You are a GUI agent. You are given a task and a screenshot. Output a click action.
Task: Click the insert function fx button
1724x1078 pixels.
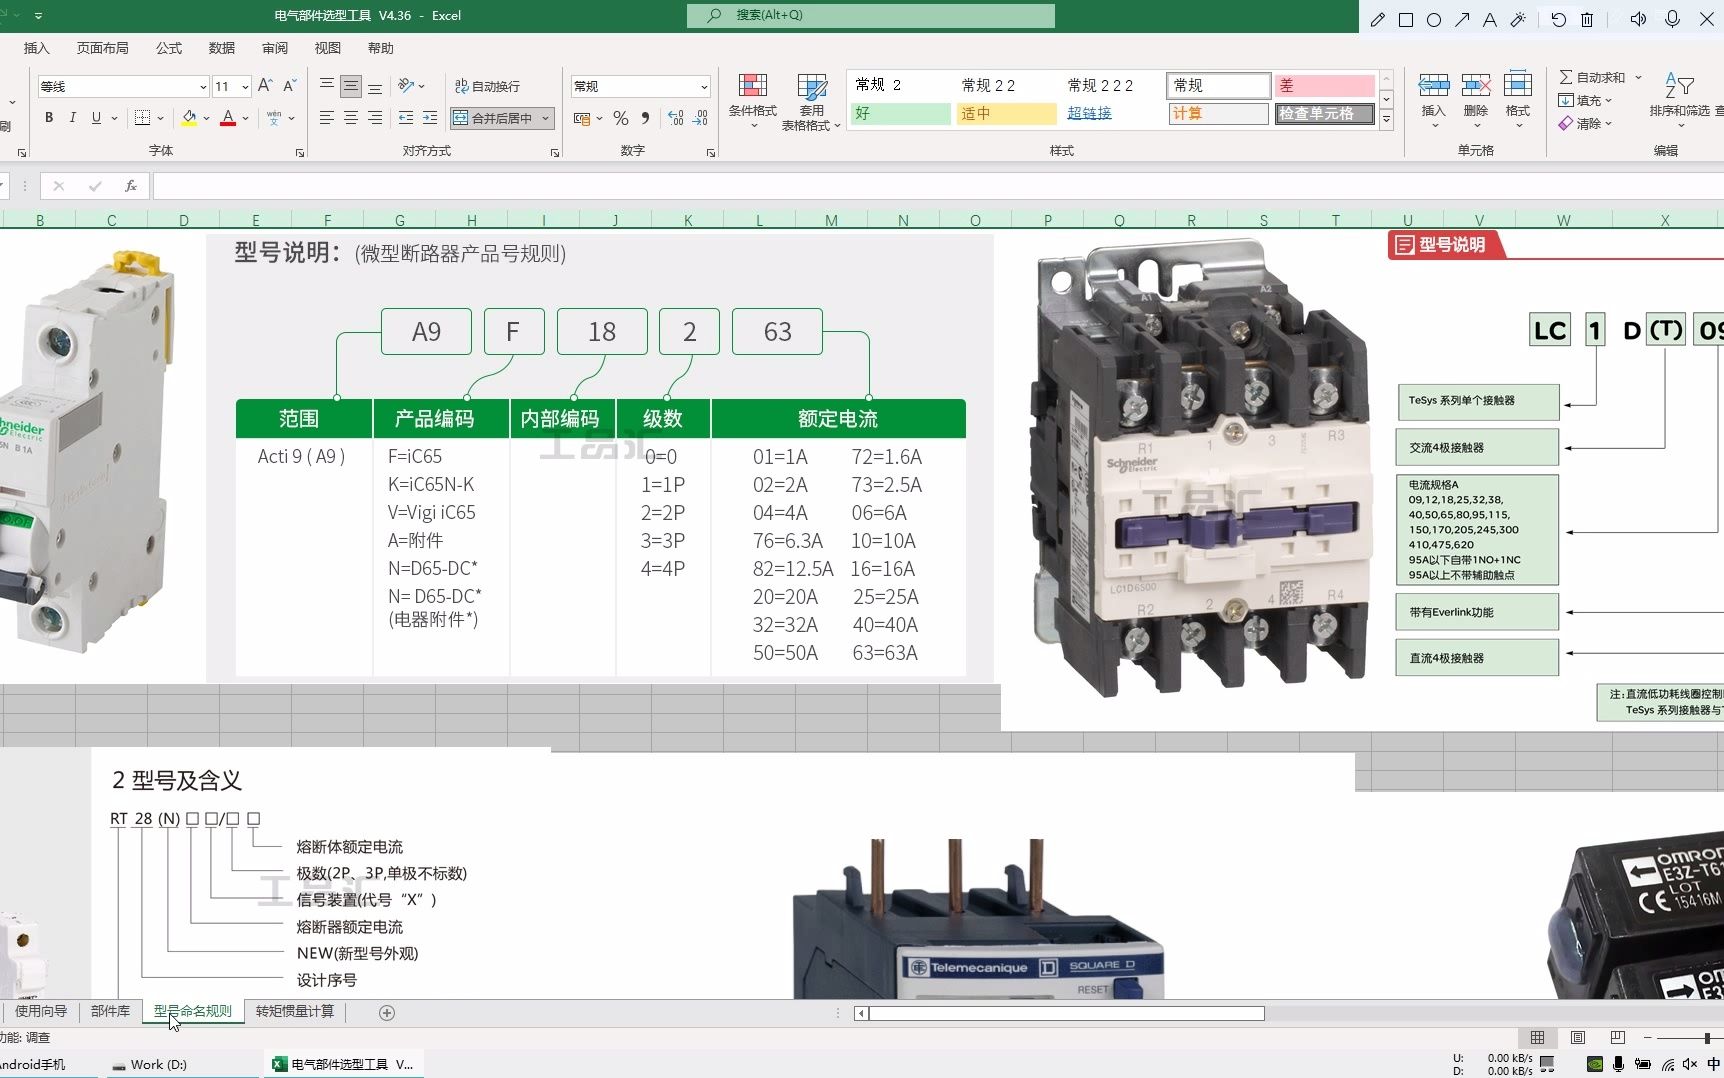point(130,186)
